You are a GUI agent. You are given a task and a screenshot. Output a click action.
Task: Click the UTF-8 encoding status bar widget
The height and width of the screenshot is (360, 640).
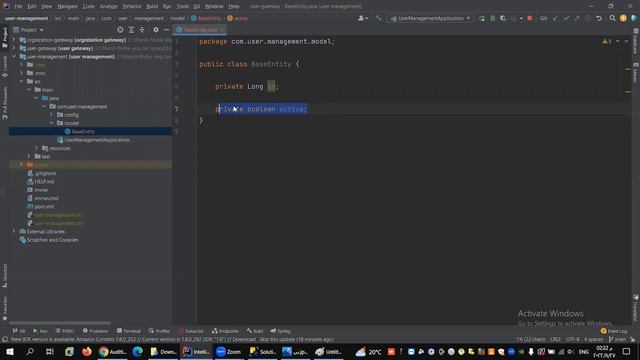[572, 339]
